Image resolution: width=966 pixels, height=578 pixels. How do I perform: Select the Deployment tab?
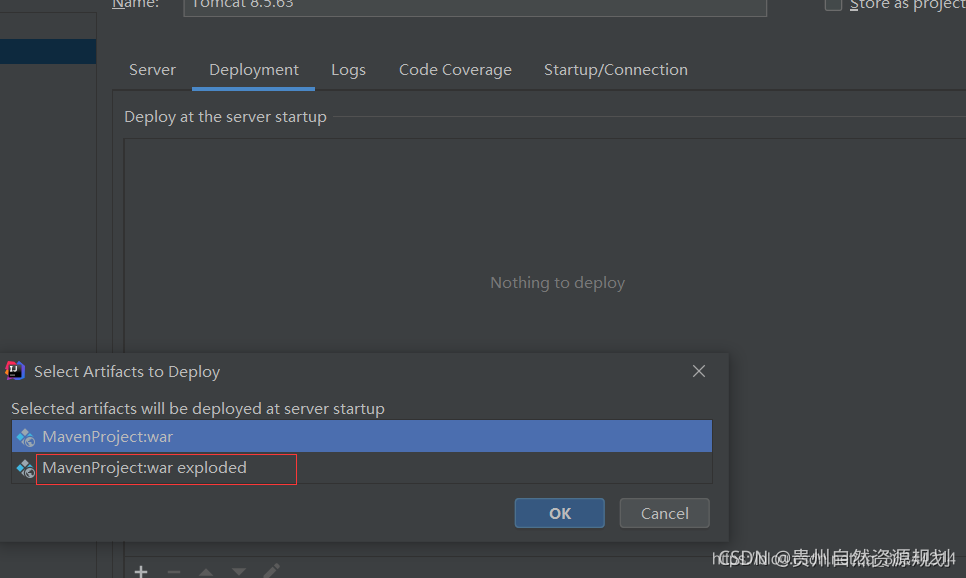tap(254, 70)
